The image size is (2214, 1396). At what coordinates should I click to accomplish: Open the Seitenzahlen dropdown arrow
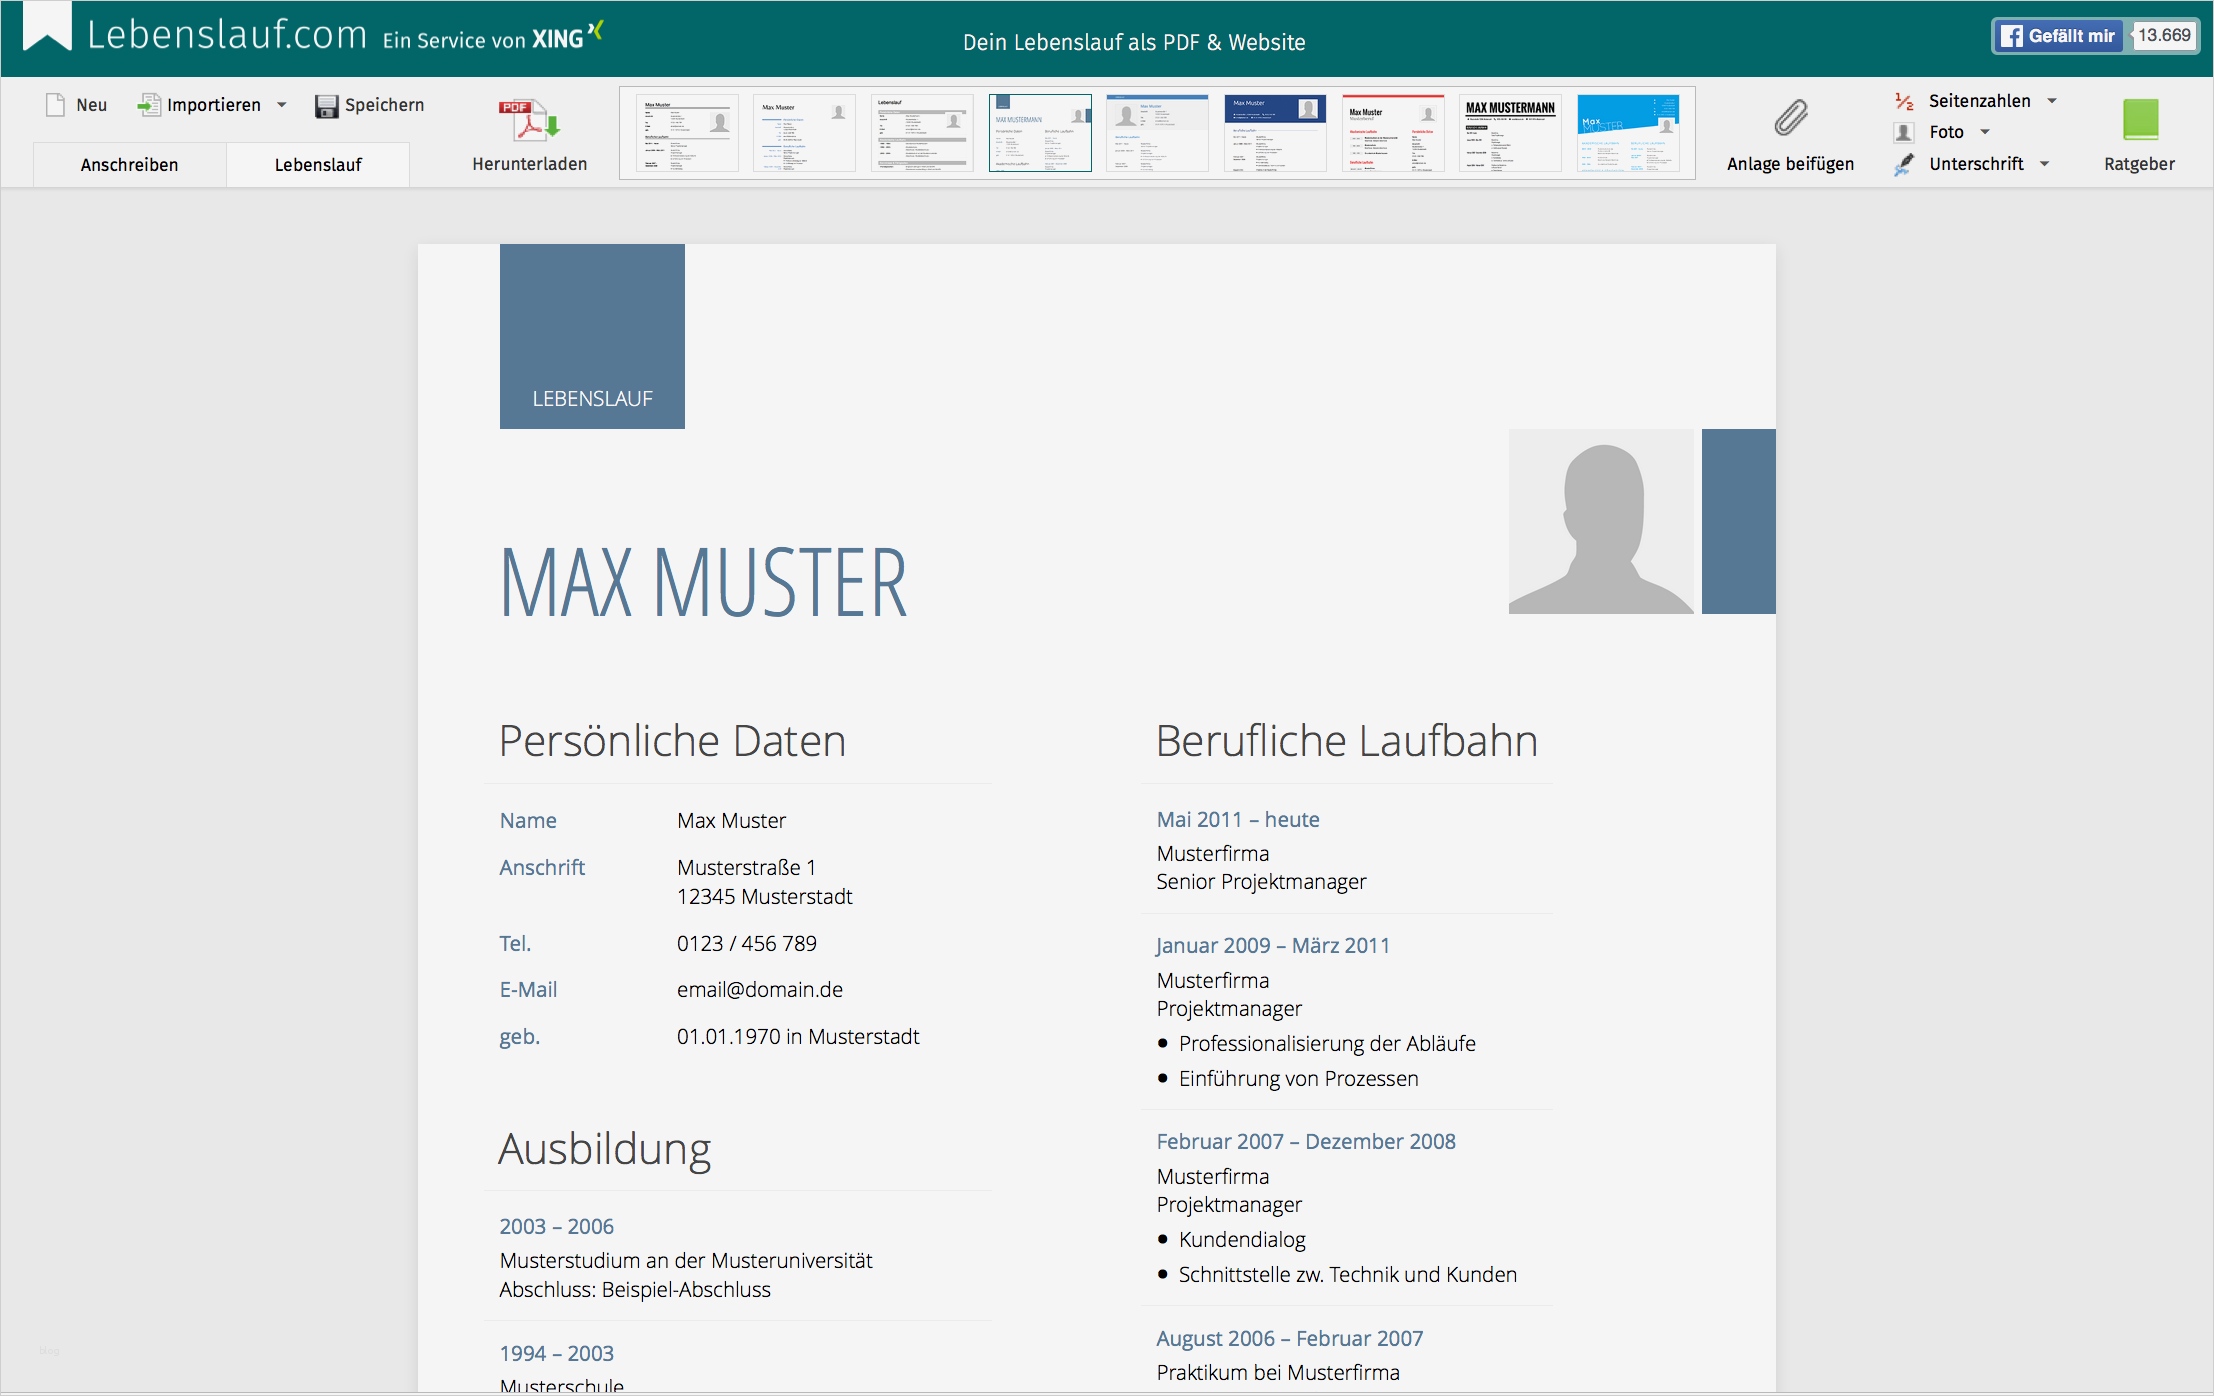point(2052,101)
